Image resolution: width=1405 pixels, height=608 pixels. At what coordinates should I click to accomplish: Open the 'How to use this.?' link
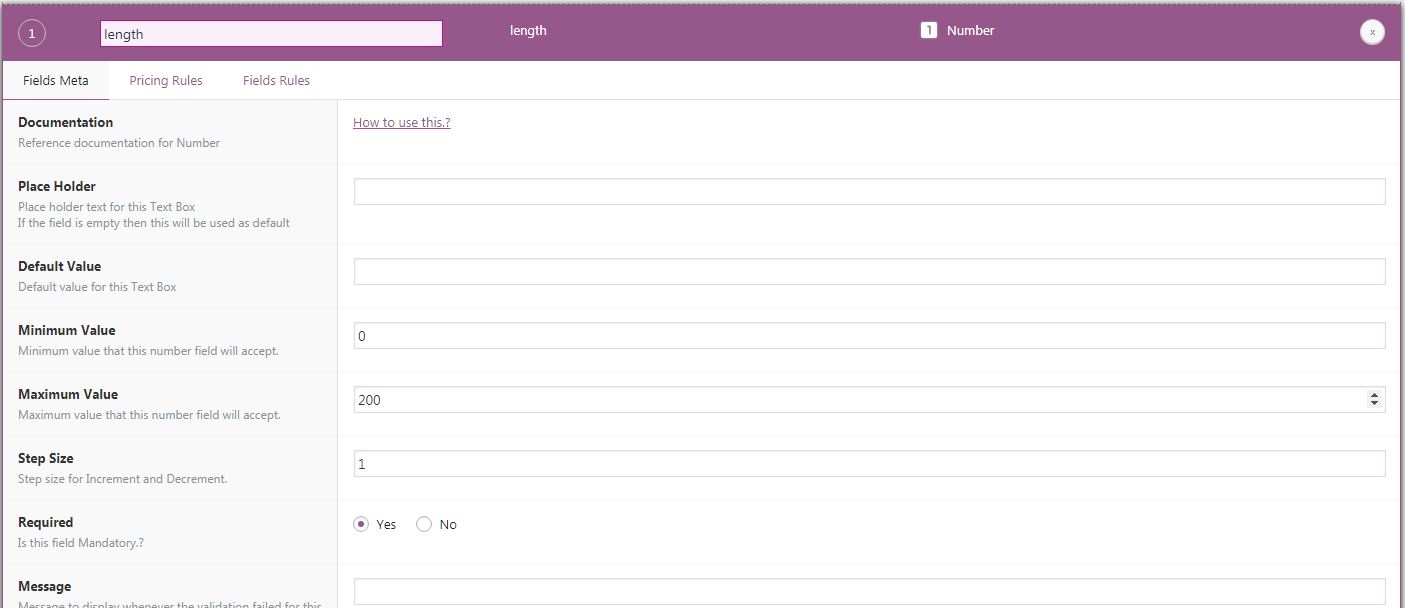(401, 122)
